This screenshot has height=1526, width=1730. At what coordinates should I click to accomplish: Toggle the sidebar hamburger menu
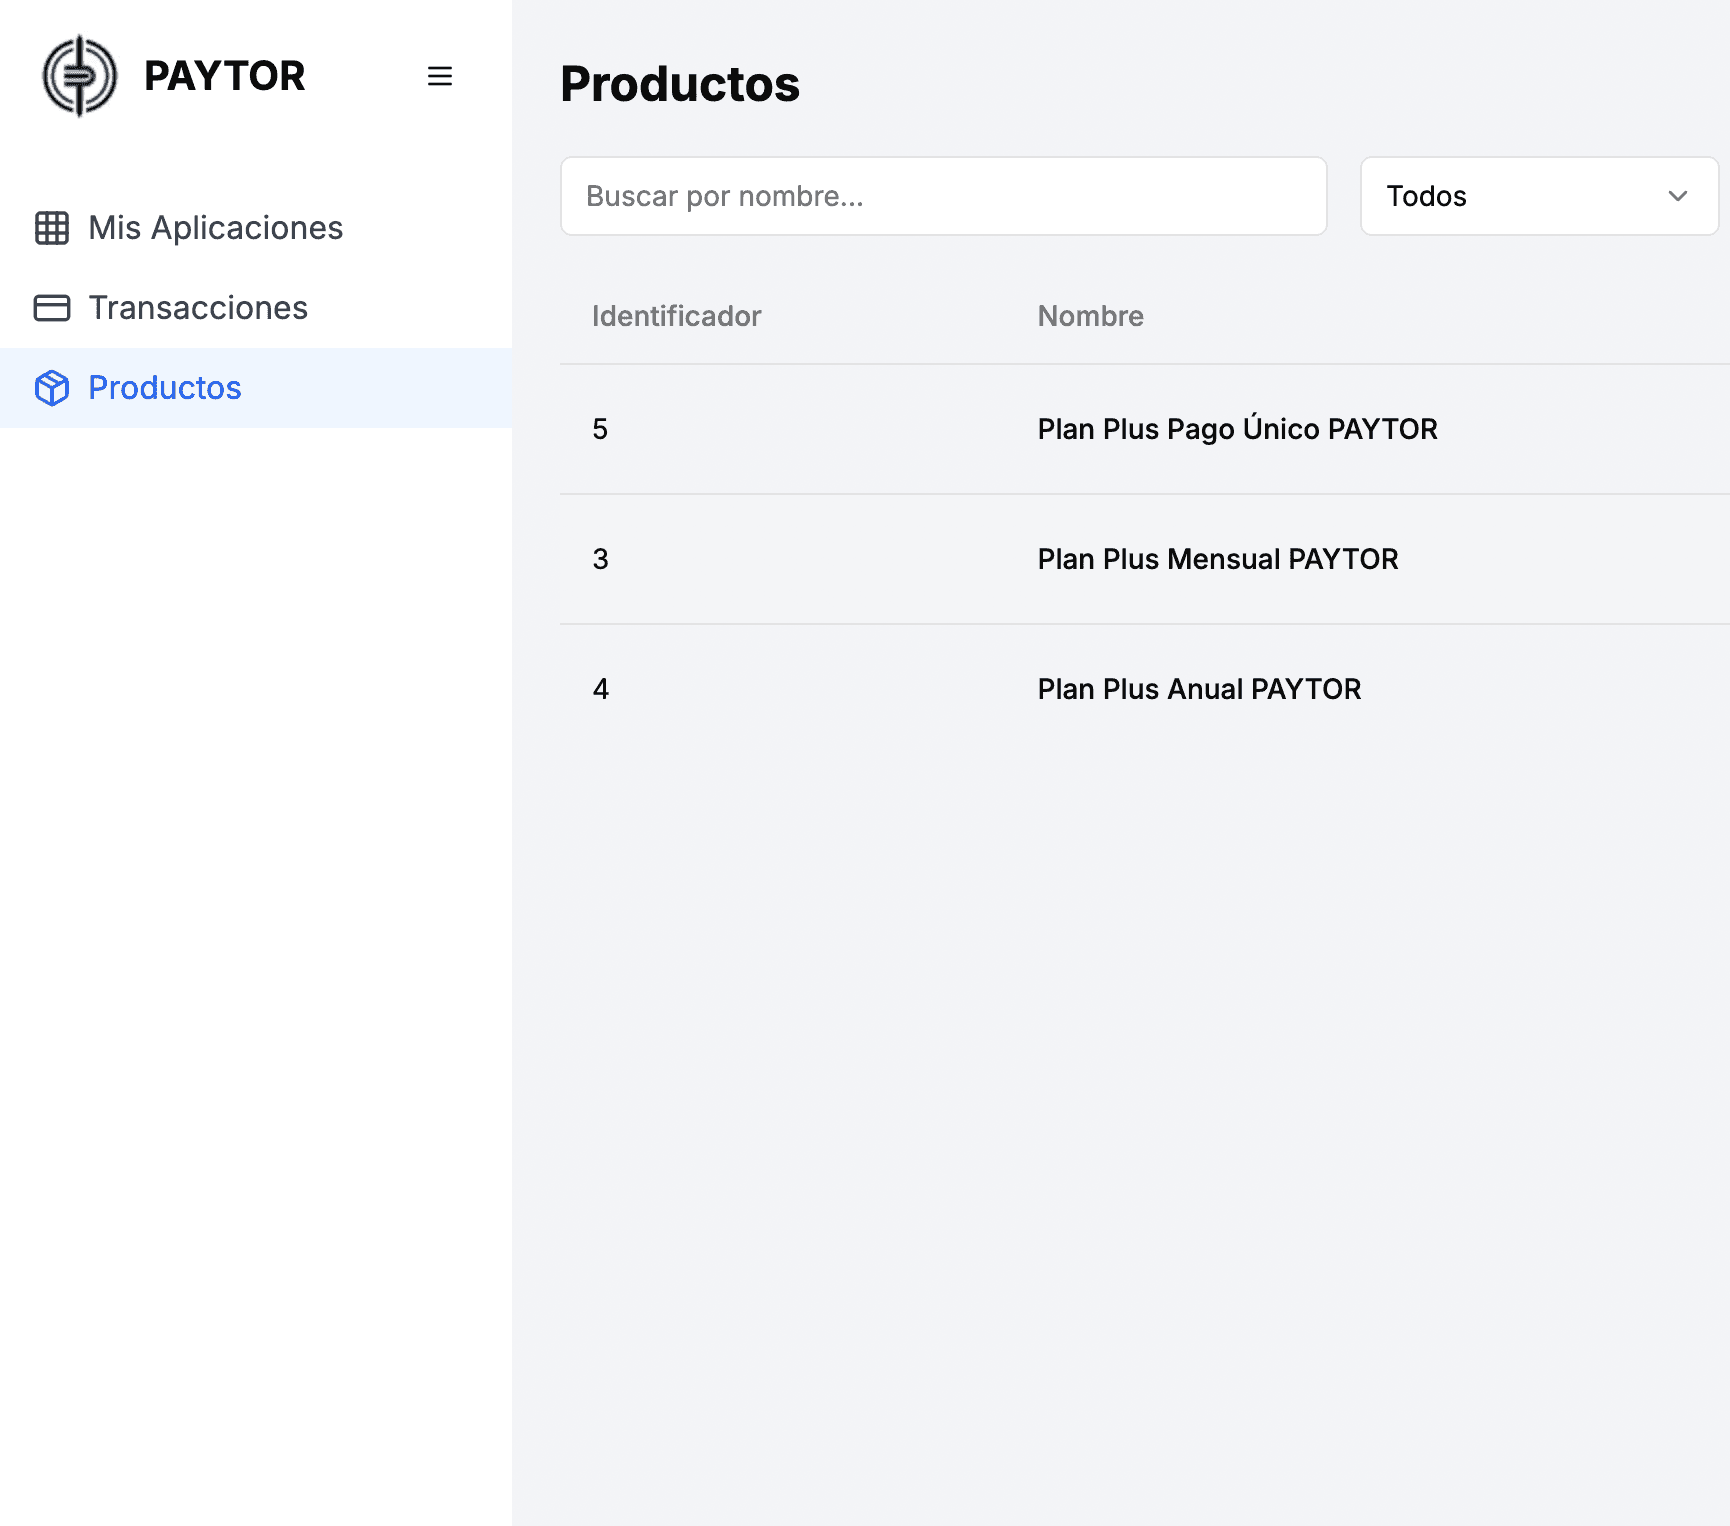tap(440, 76)
